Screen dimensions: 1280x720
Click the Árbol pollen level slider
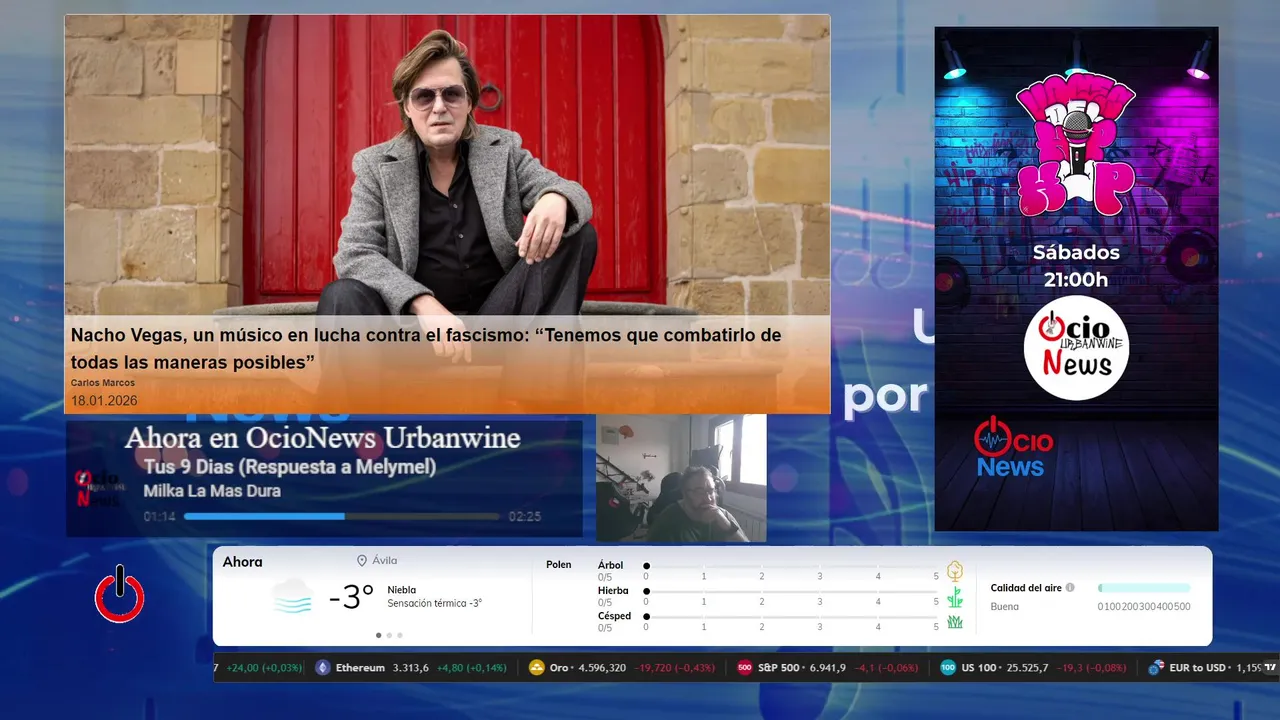click(x=791, y=566)
